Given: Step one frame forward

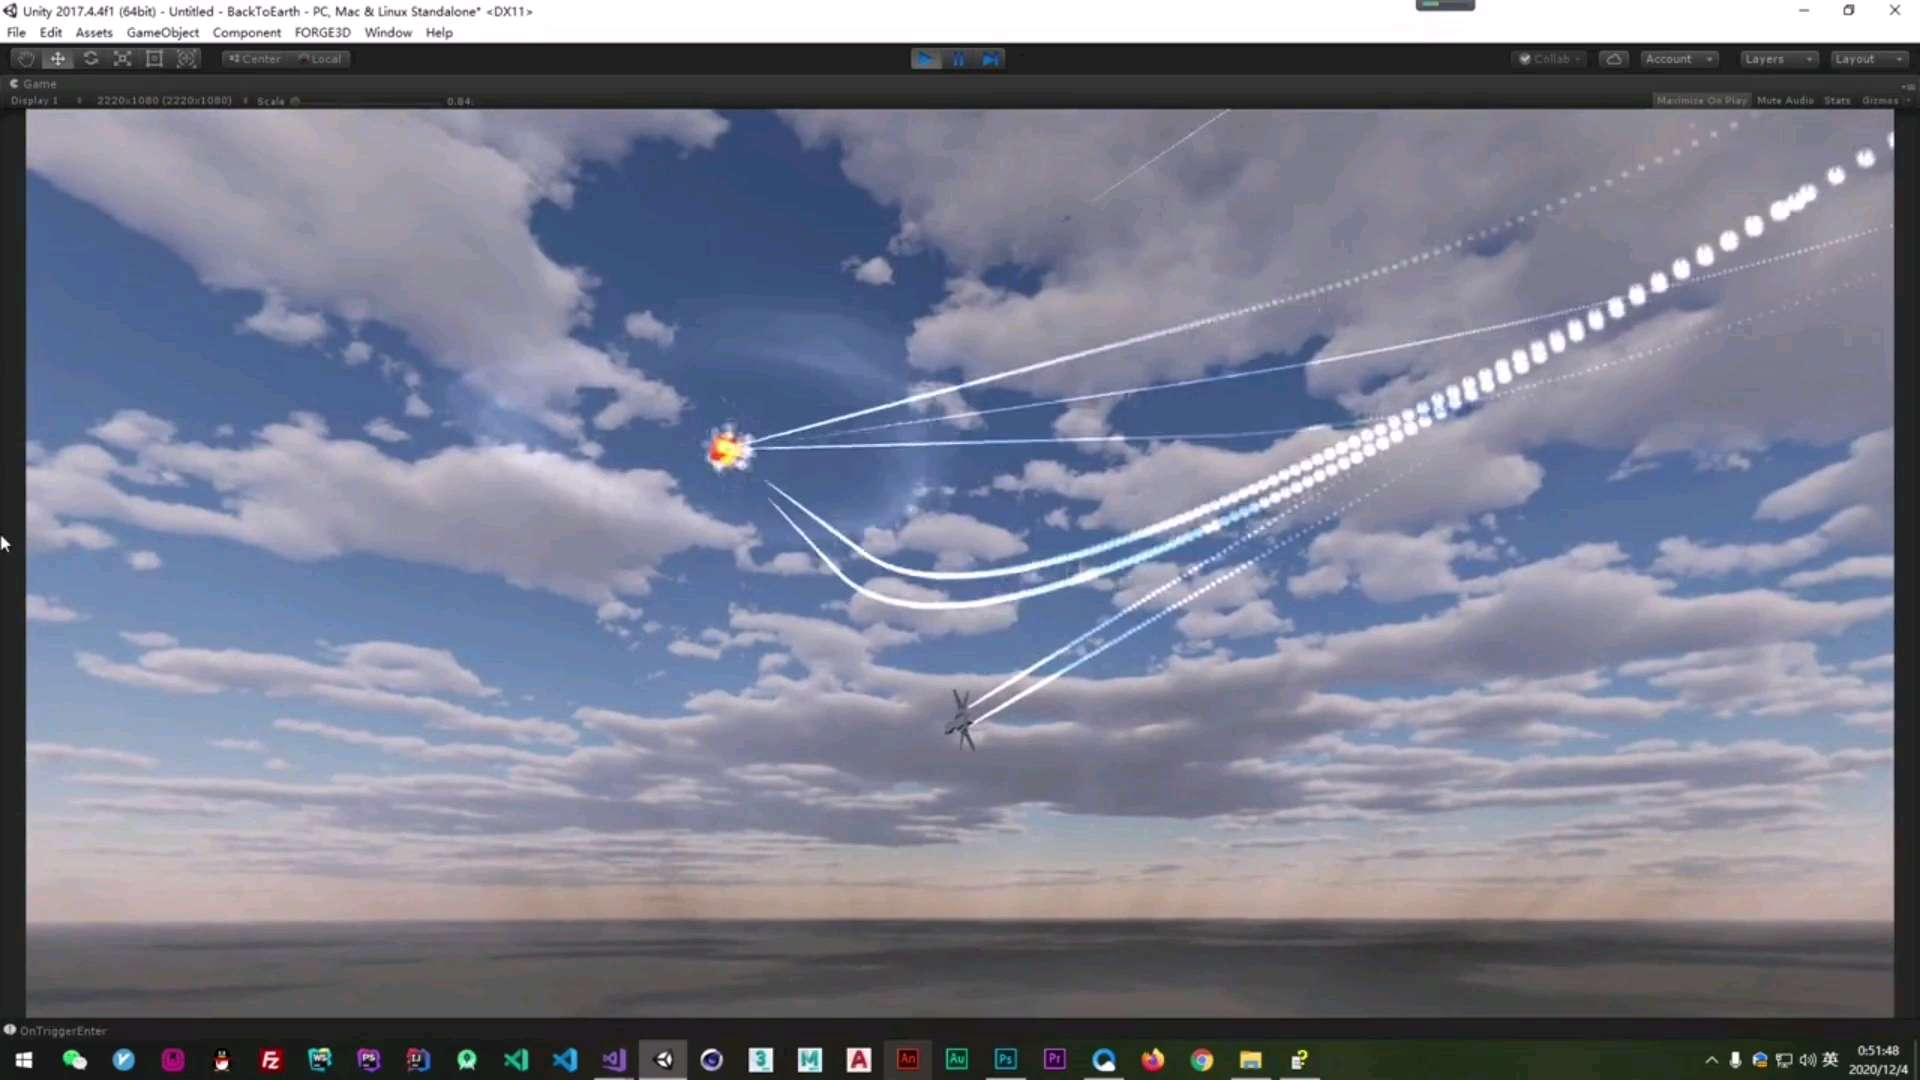Looking at the screenshot, I should point(990,58).
